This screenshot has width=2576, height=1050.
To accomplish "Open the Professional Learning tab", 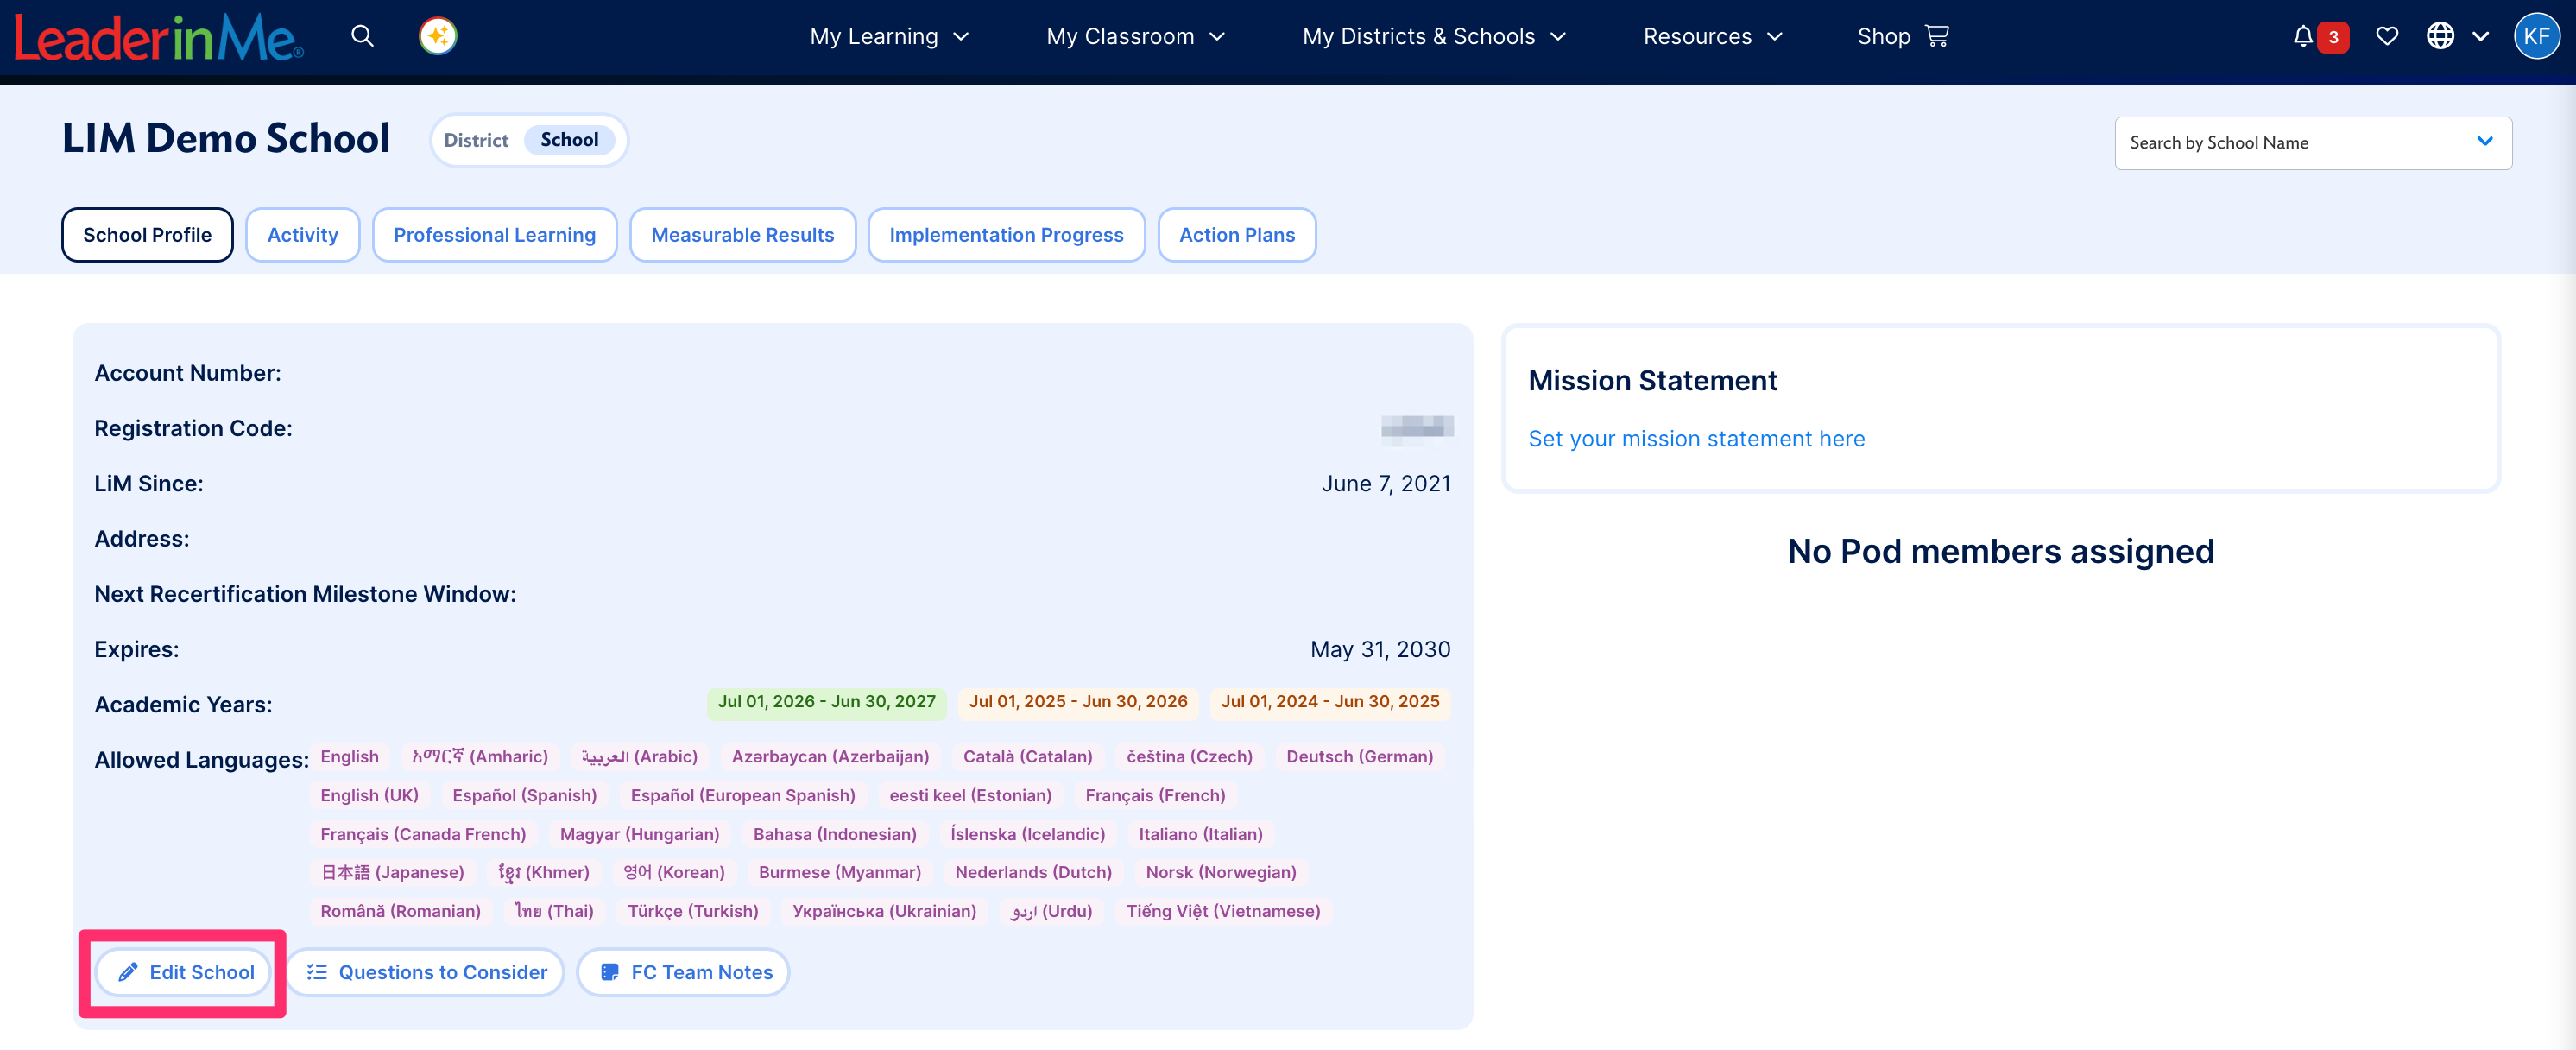I will [x=494, y=235].
